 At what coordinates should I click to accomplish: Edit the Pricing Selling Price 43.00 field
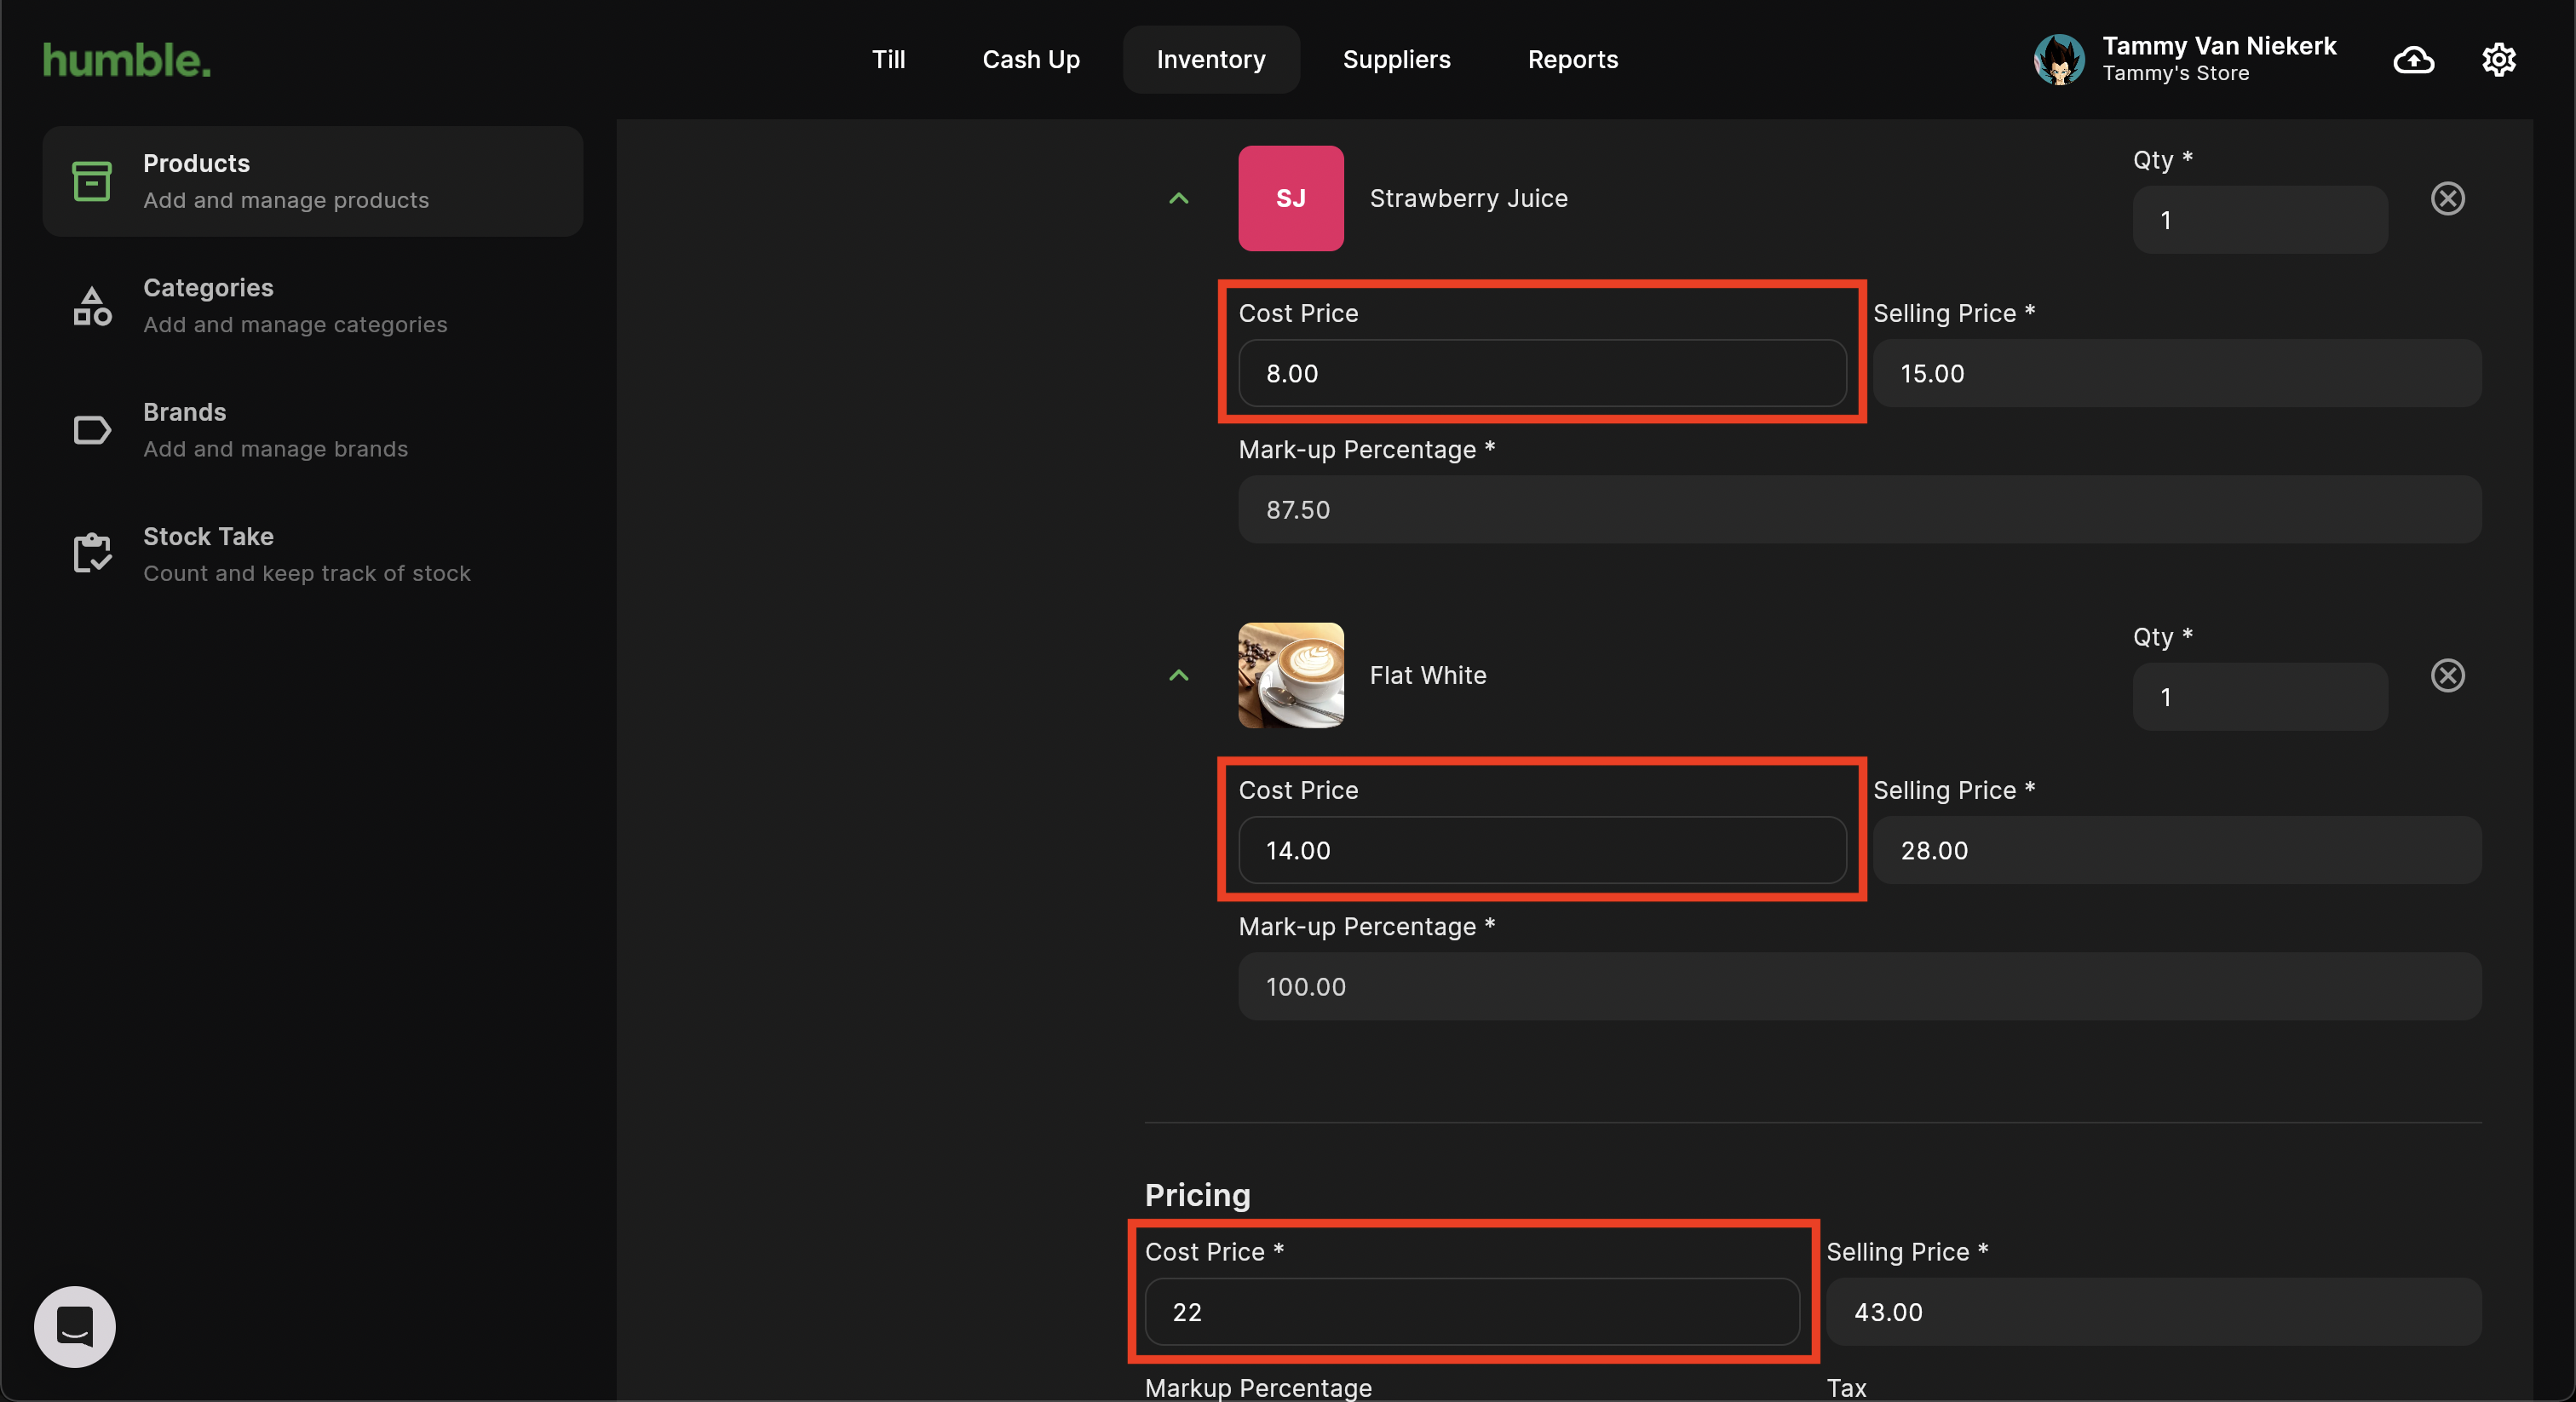[2153, 1312]
